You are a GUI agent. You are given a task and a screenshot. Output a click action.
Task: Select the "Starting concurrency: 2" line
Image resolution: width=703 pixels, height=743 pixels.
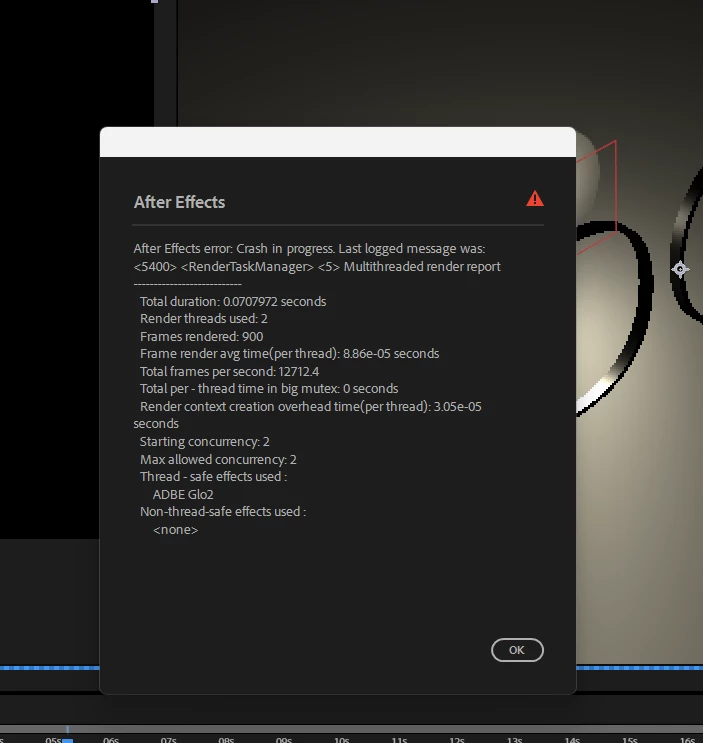point(205,442)
